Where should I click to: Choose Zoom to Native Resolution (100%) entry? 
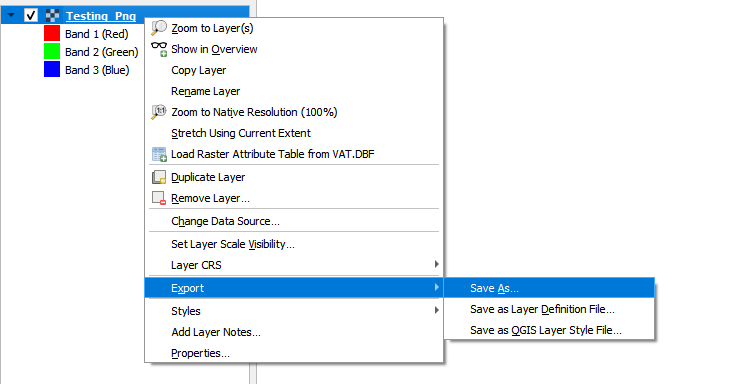pos(254,112)
